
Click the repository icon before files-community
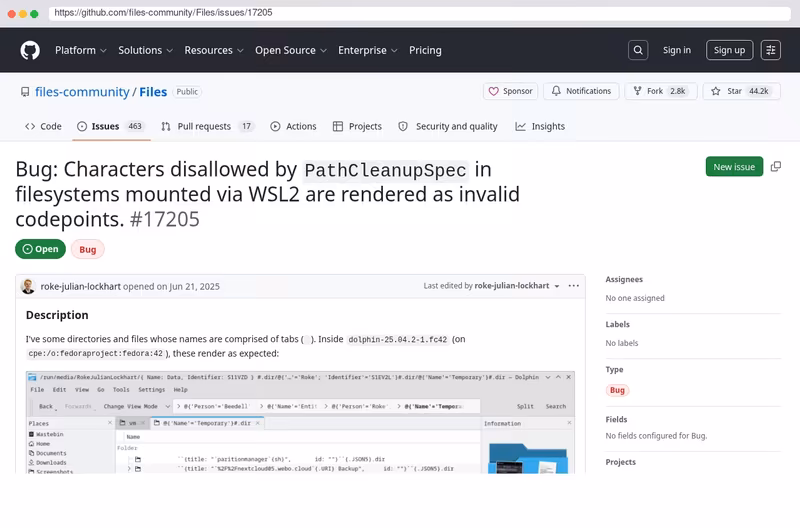24,92
